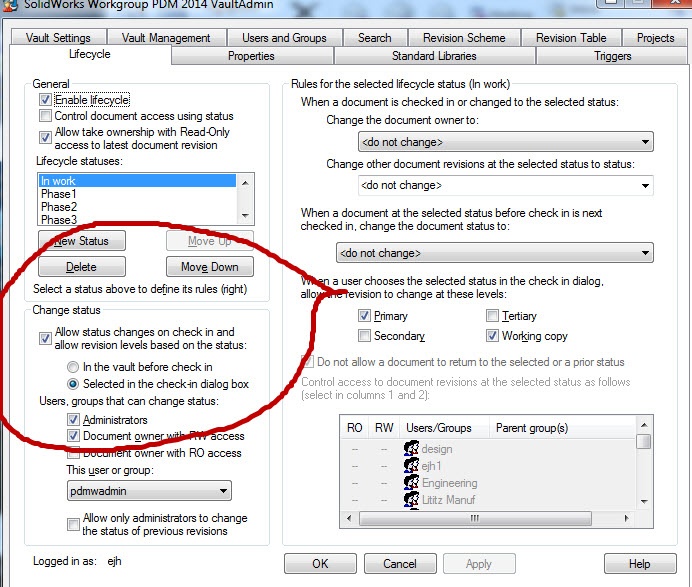The image size is (692, 587).
Task: Click right arrow of users/groups horizontal scrollbar
Action: point(627,518)
